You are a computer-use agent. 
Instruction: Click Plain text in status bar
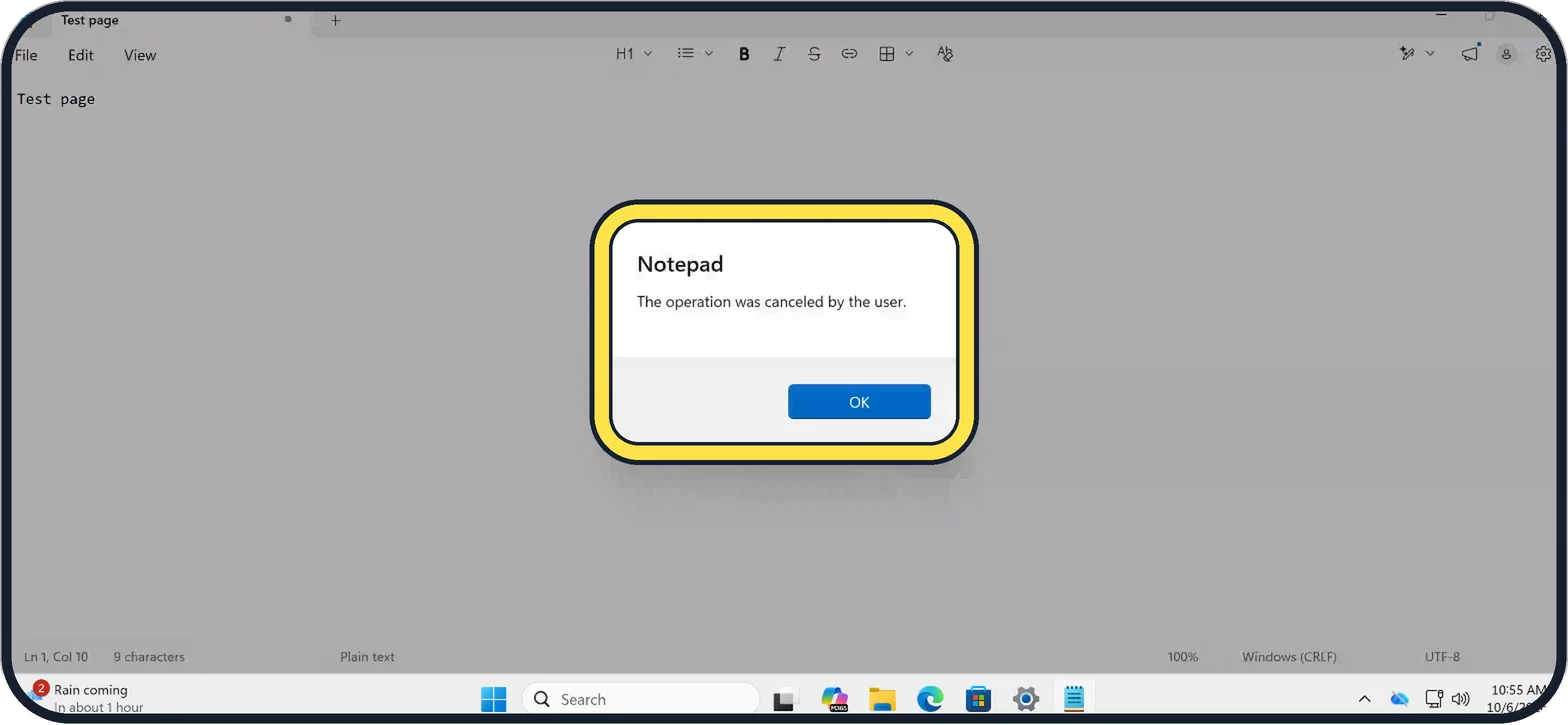coord(367,657)
